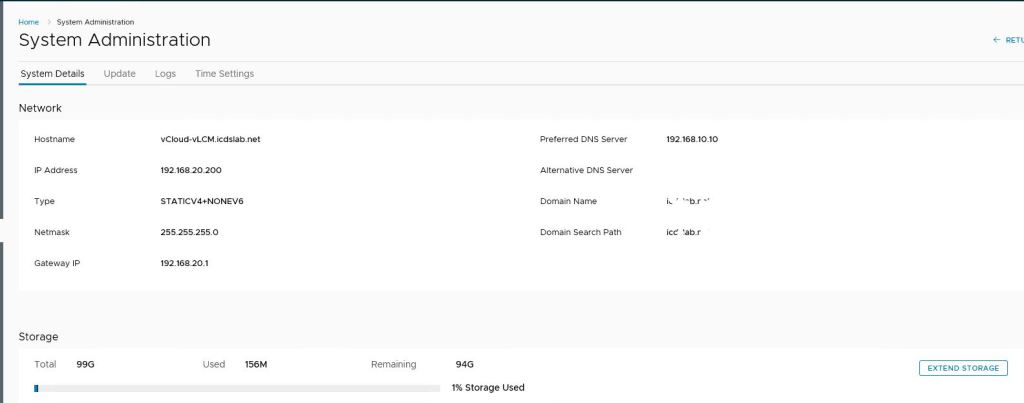Click the left arrow icon beside Return
Image resolution: width=1024 pixels, height=403 pixels.
click(x=996, y=40)
